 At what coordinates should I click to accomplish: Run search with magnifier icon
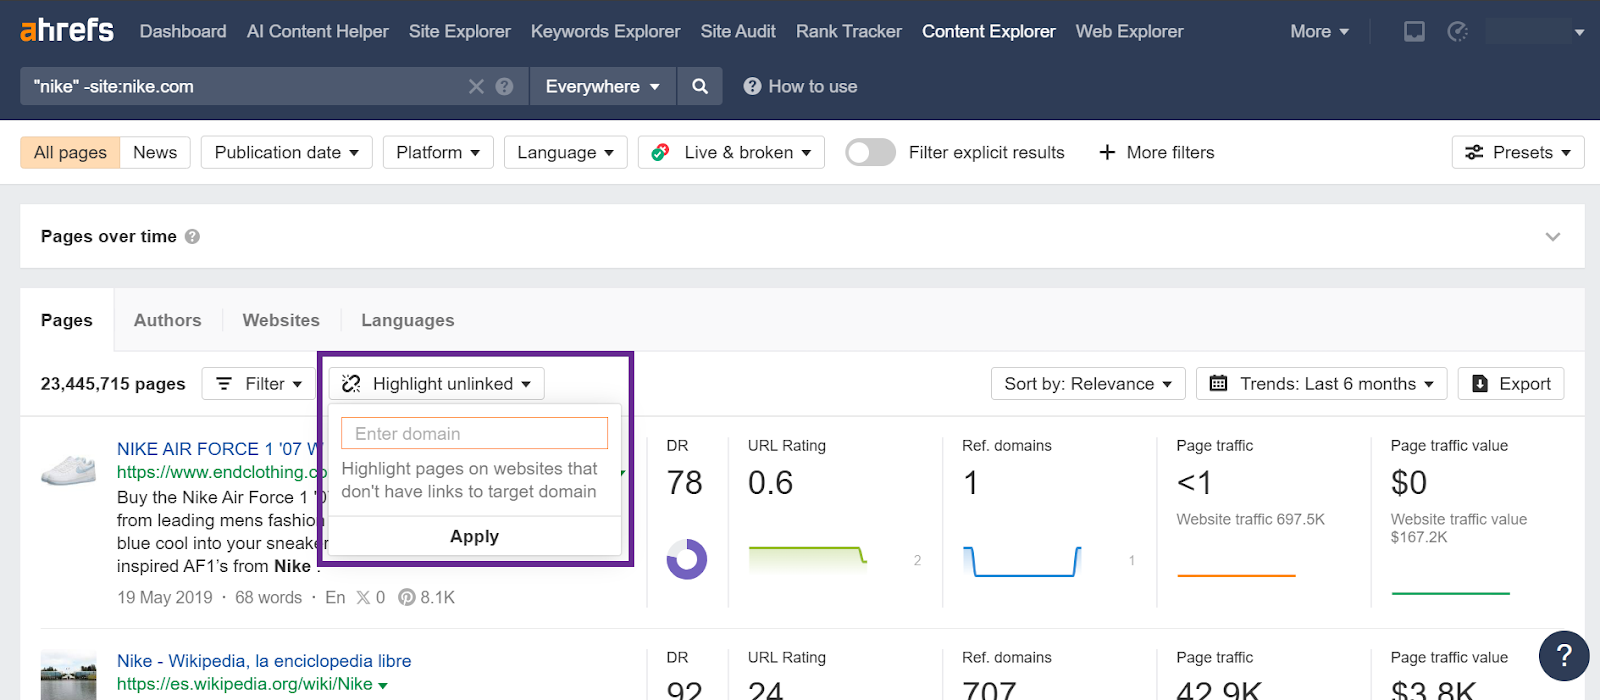(x=700, y=86)
